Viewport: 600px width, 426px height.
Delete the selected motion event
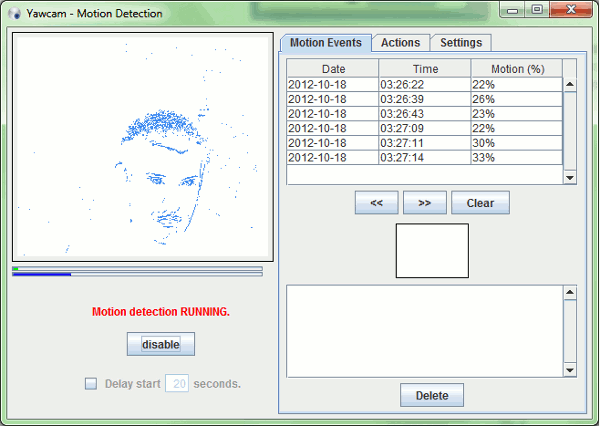tap(432, 396)
